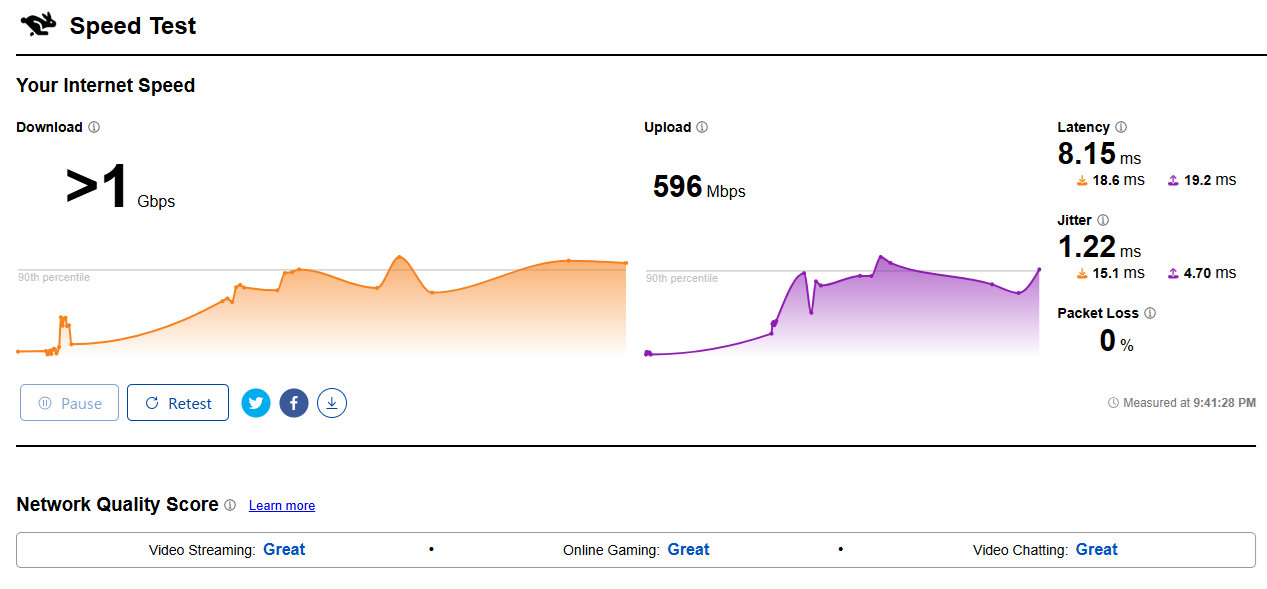Click the Measured at timestamp

tap(1182, 403)
